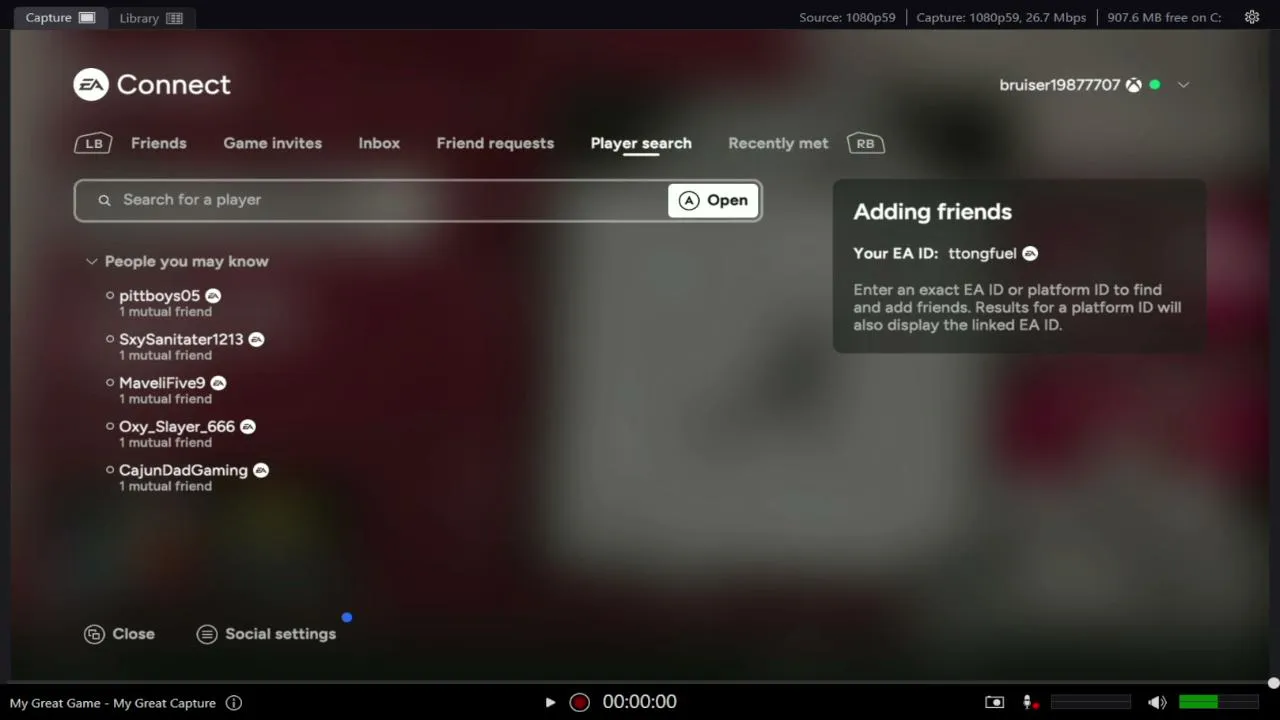Viewport: 1280px width, 720px height.
Task: Open the Recently met tab
Action: coord(778,143)
